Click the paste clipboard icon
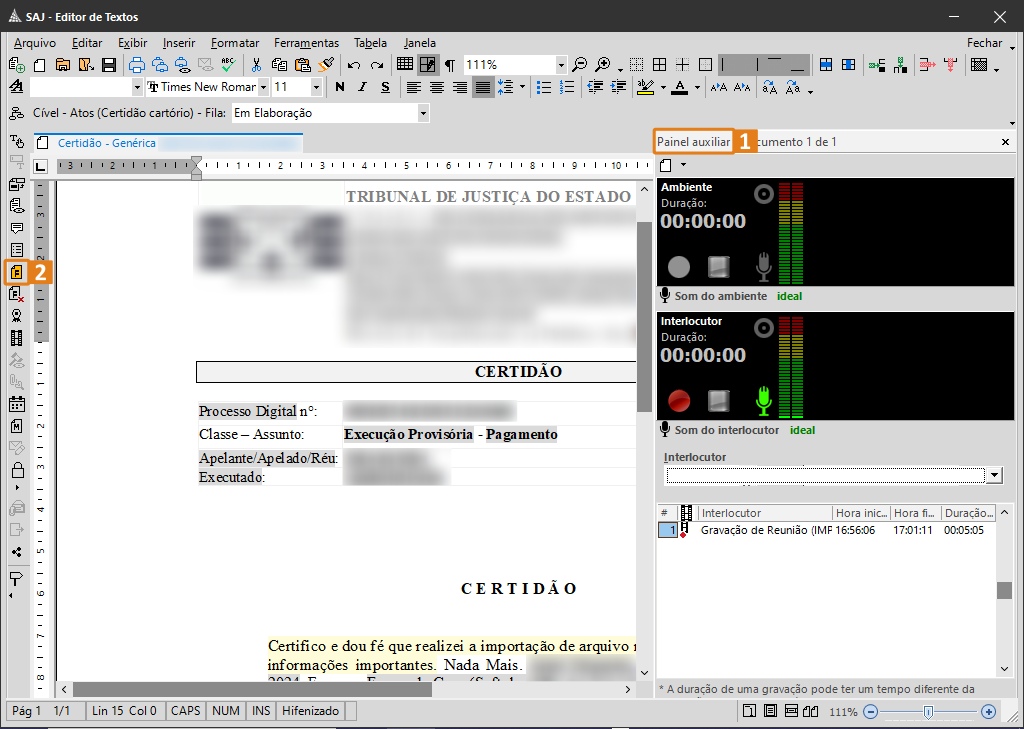Viewport: 1024px width, 729px height. point(302,65)
